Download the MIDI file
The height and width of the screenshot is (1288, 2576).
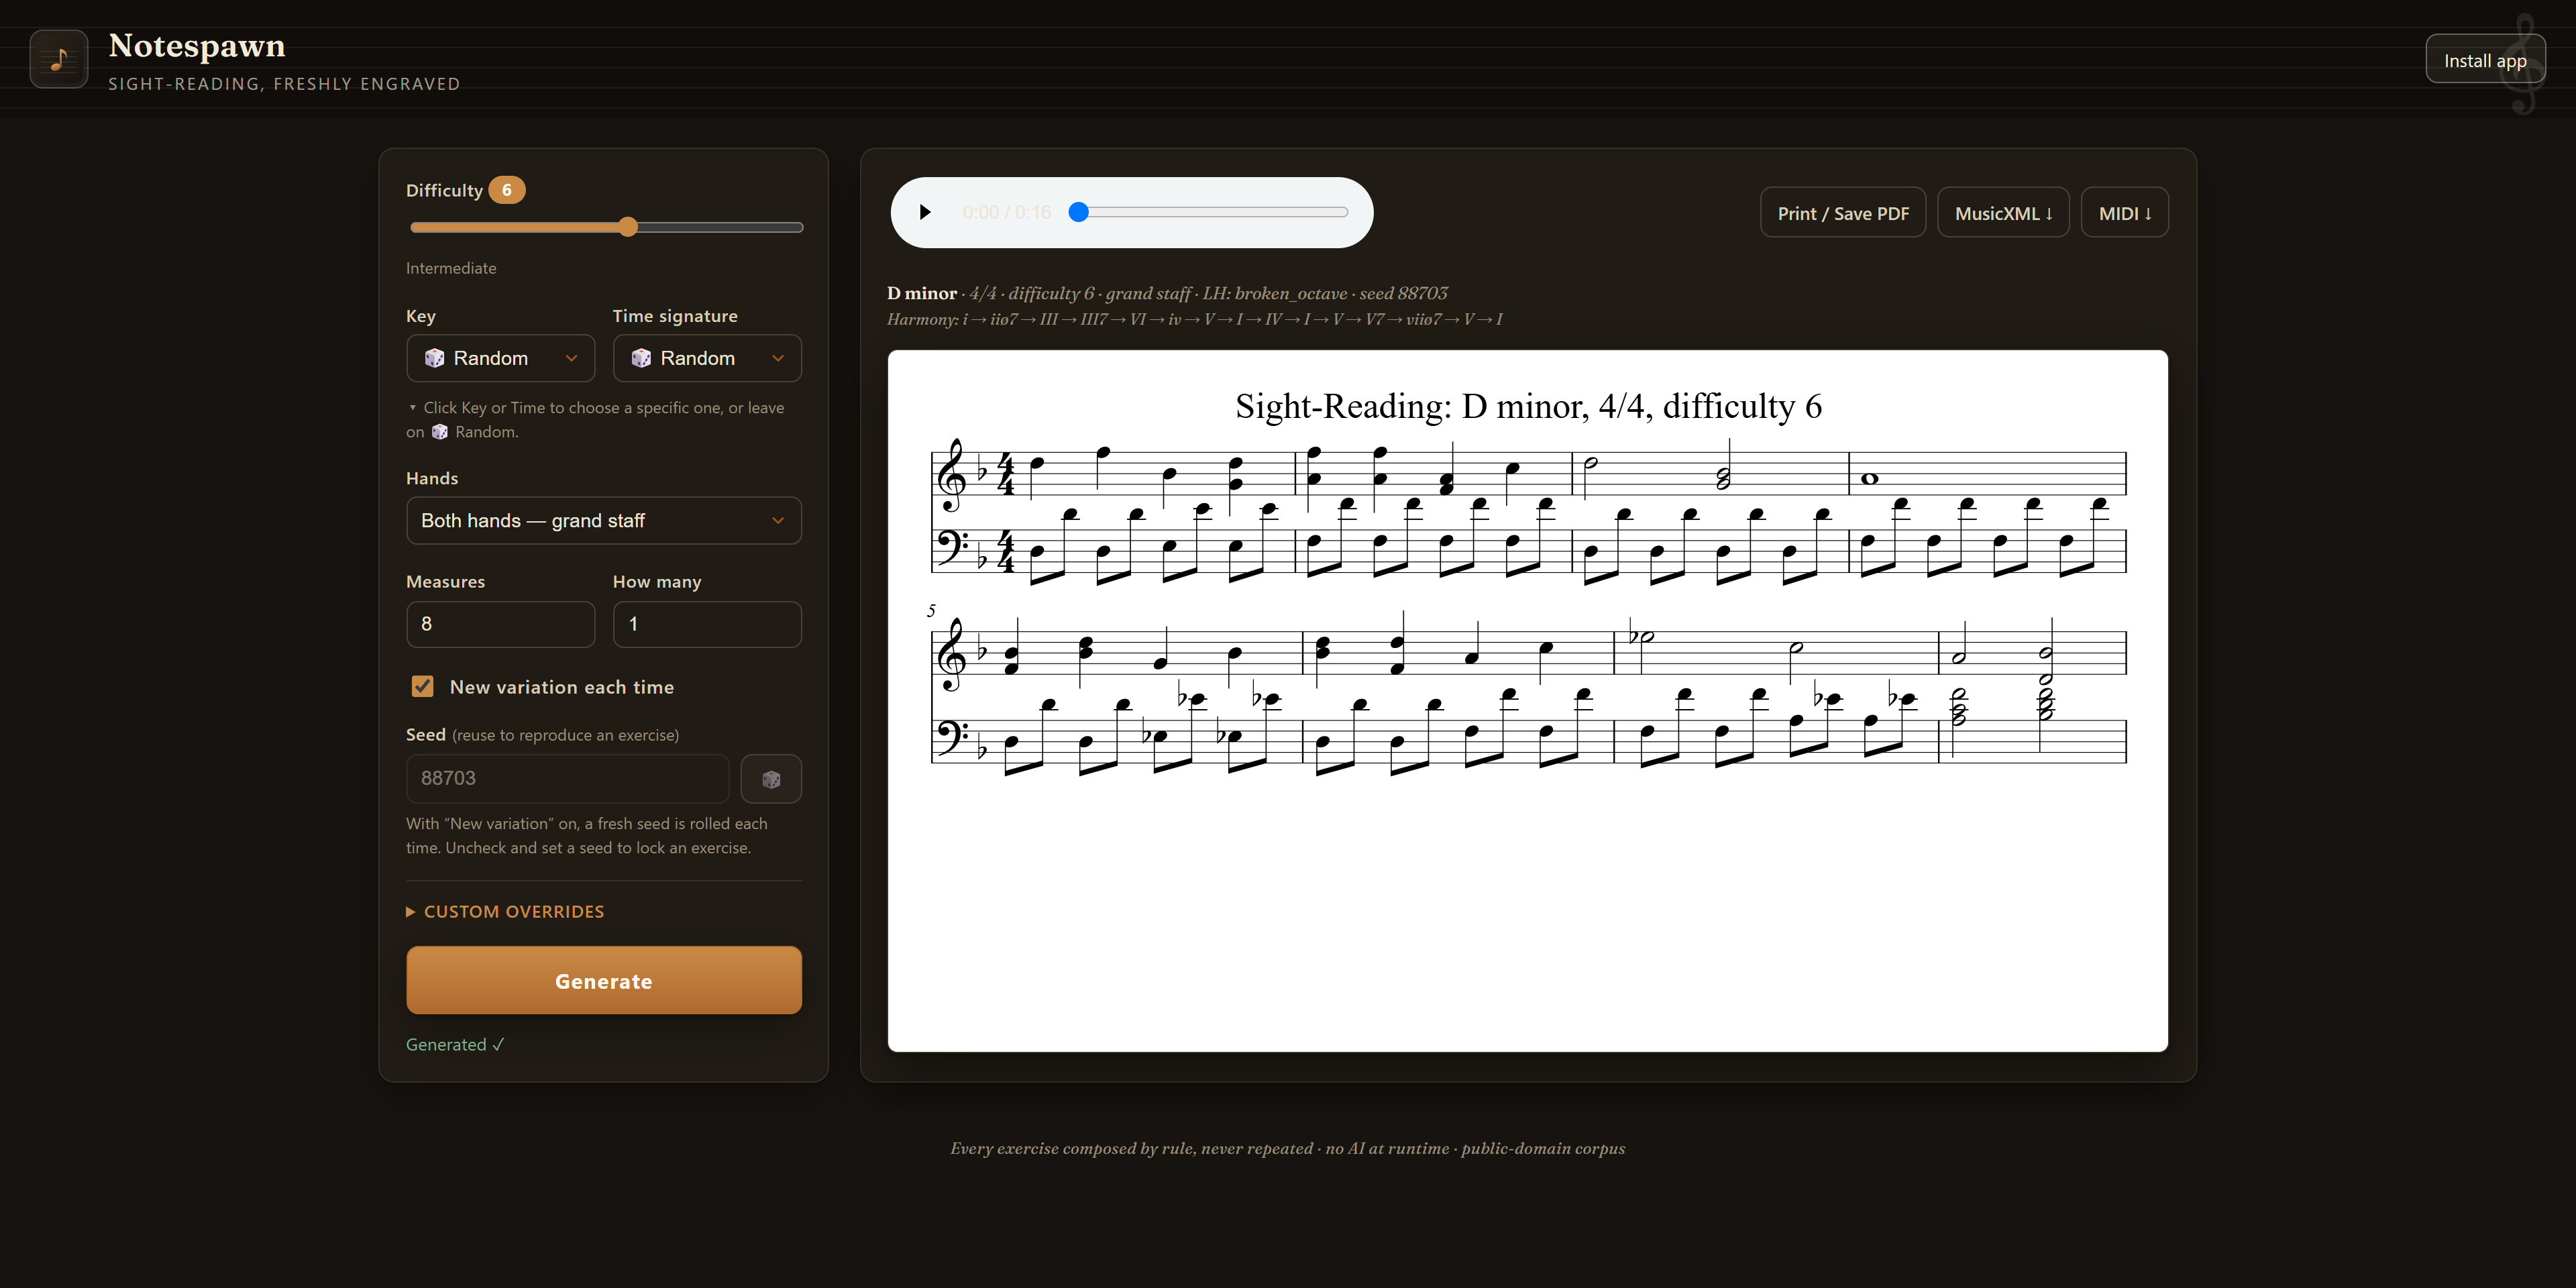(2125, 213)
